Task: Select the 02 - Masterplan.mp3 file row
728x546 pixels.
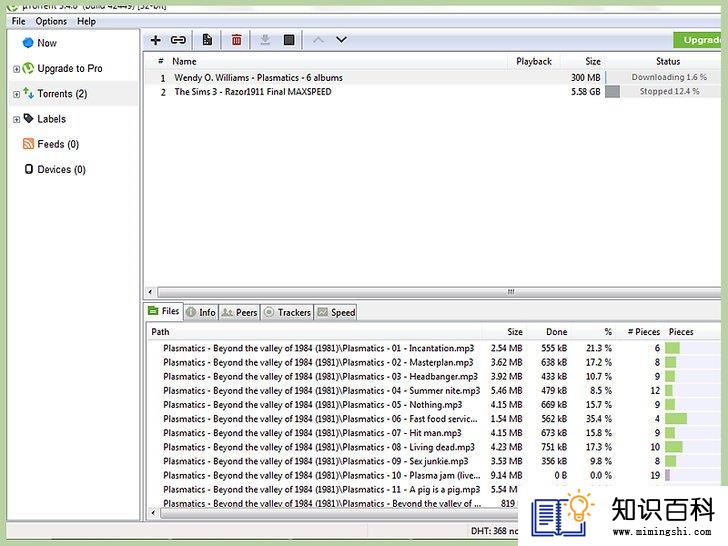Action: pos(434,362)
